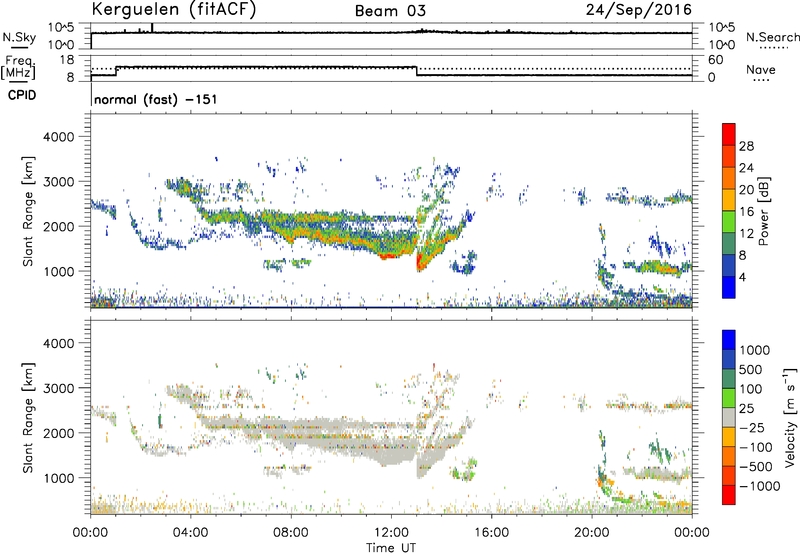Click the 'CPID' label
The height and width of the screenshot is (554, 800).
point(22,95)
